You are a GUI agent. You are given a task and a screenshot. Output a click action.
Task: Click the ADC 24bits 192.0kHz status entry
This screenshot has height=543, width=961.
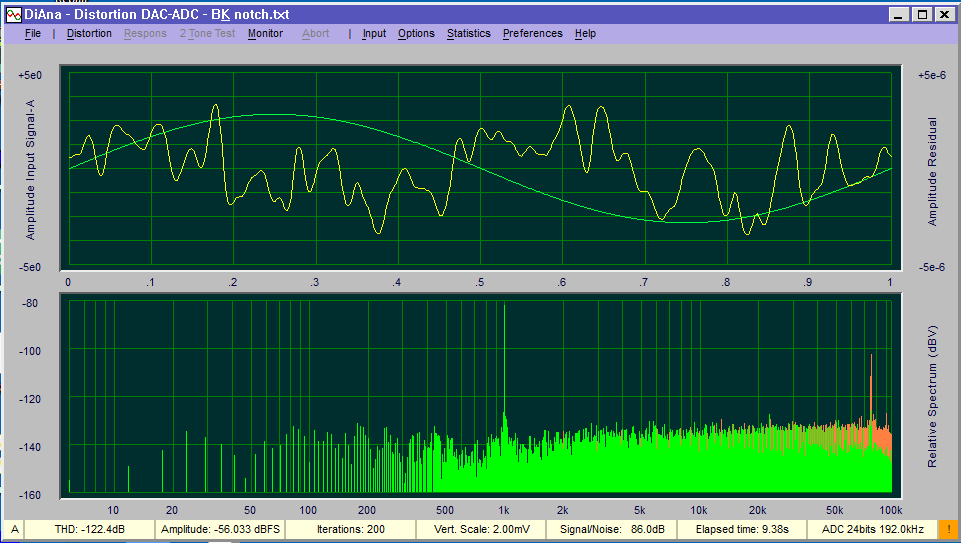pyautogui.click(x=873, y=530)
